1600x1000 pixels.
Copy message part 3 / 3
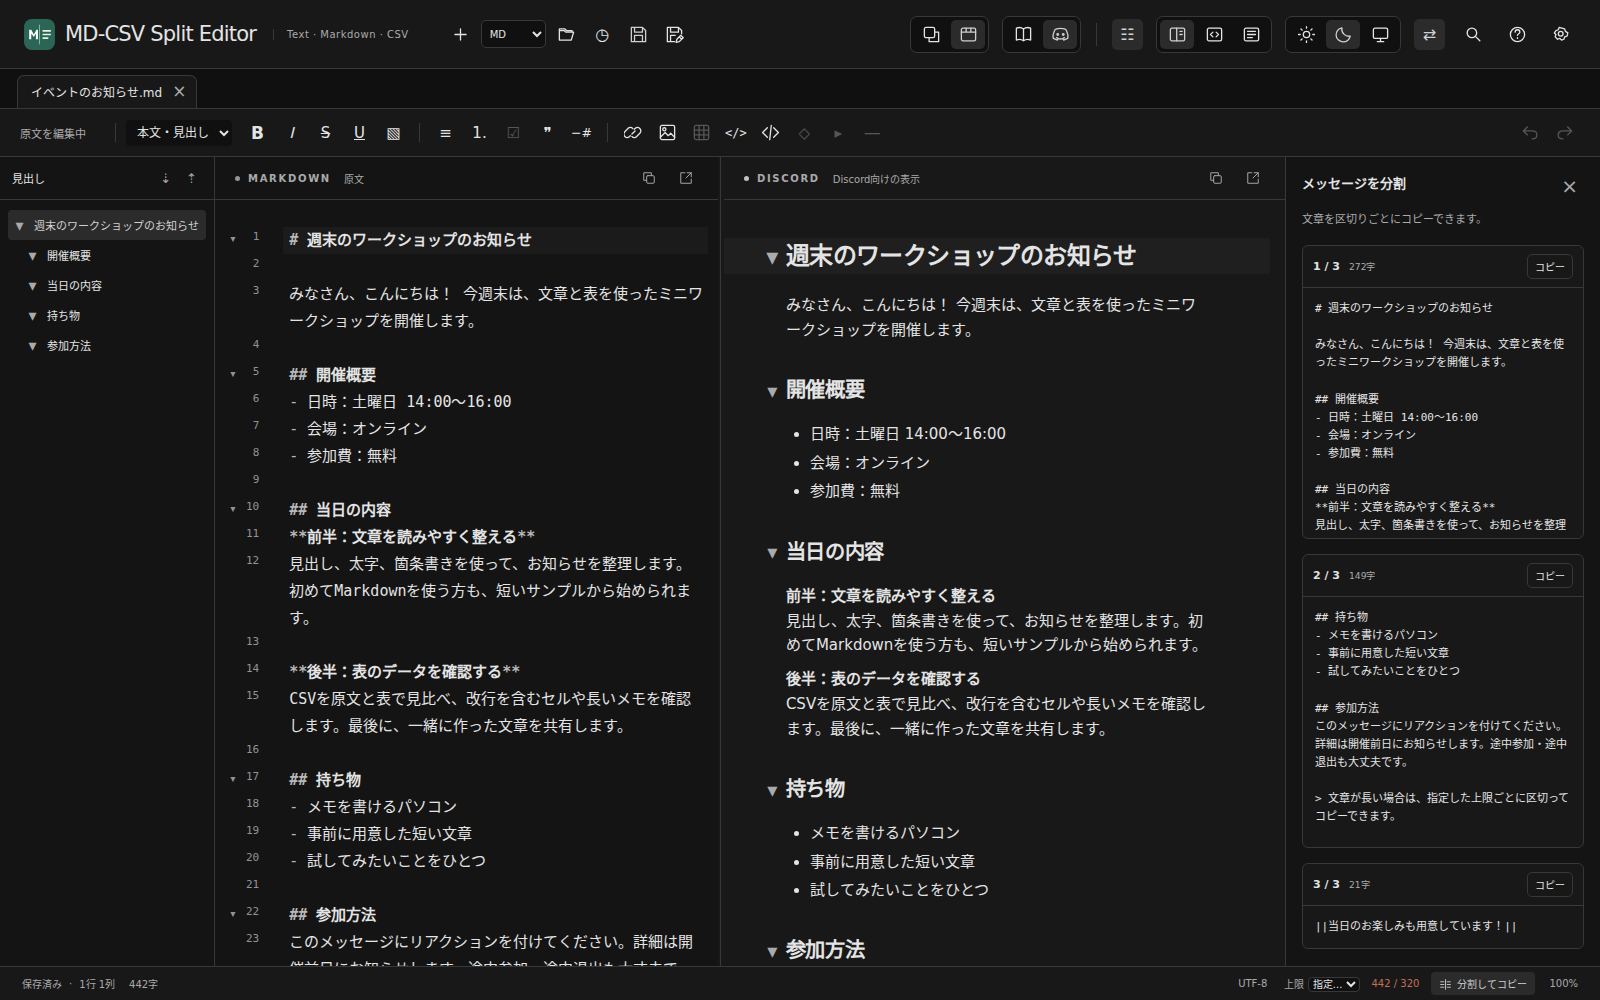(x=1549, y=885)
